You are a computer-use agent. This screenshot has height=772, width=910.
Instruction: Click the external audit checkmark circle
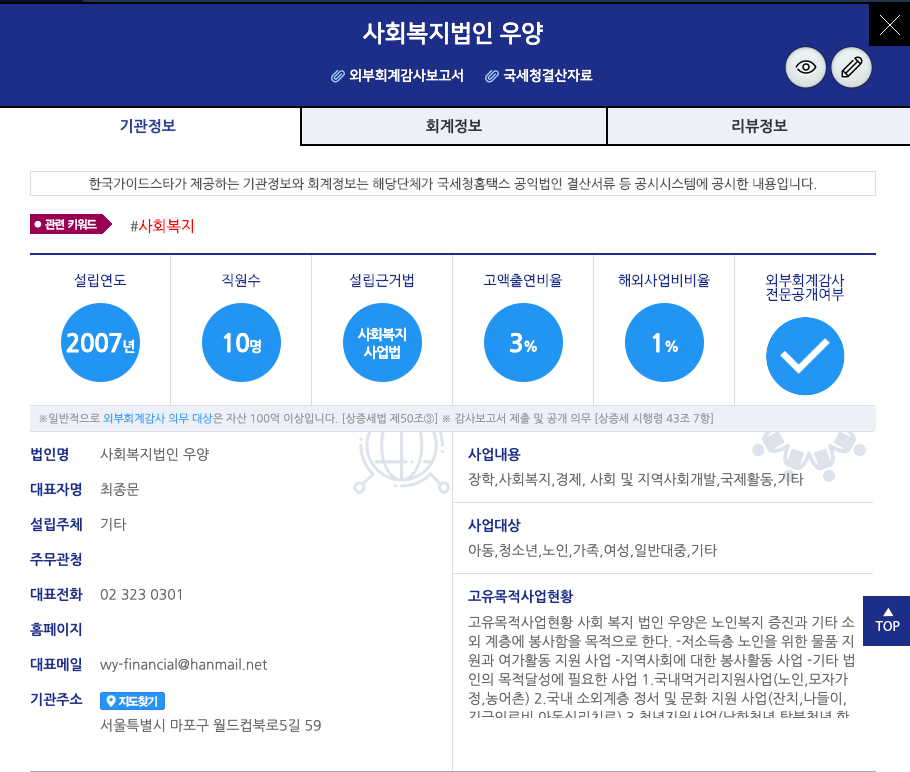pyautogui.click(x=805, y=356)
